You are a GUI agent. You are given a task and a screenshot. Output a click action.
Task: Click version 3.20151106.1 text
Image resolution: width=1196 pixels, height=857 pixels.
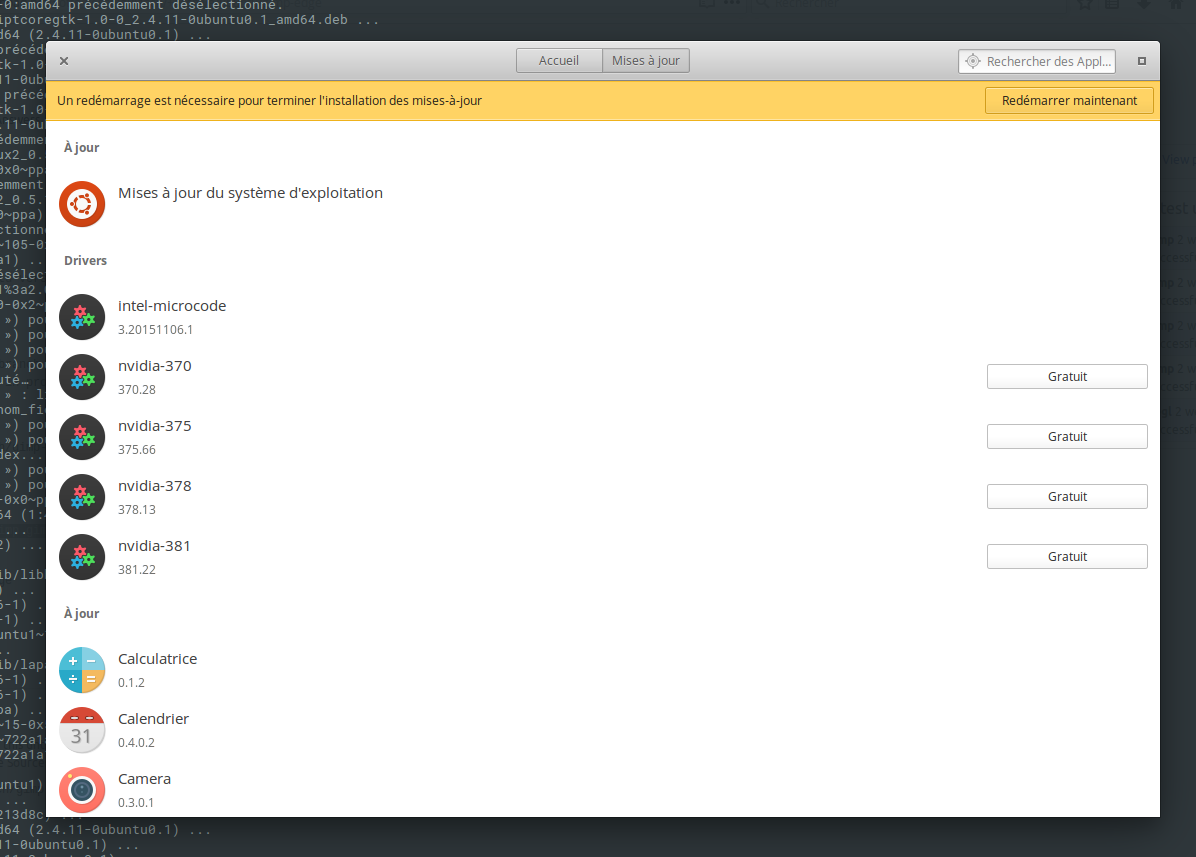pos(156,330)
